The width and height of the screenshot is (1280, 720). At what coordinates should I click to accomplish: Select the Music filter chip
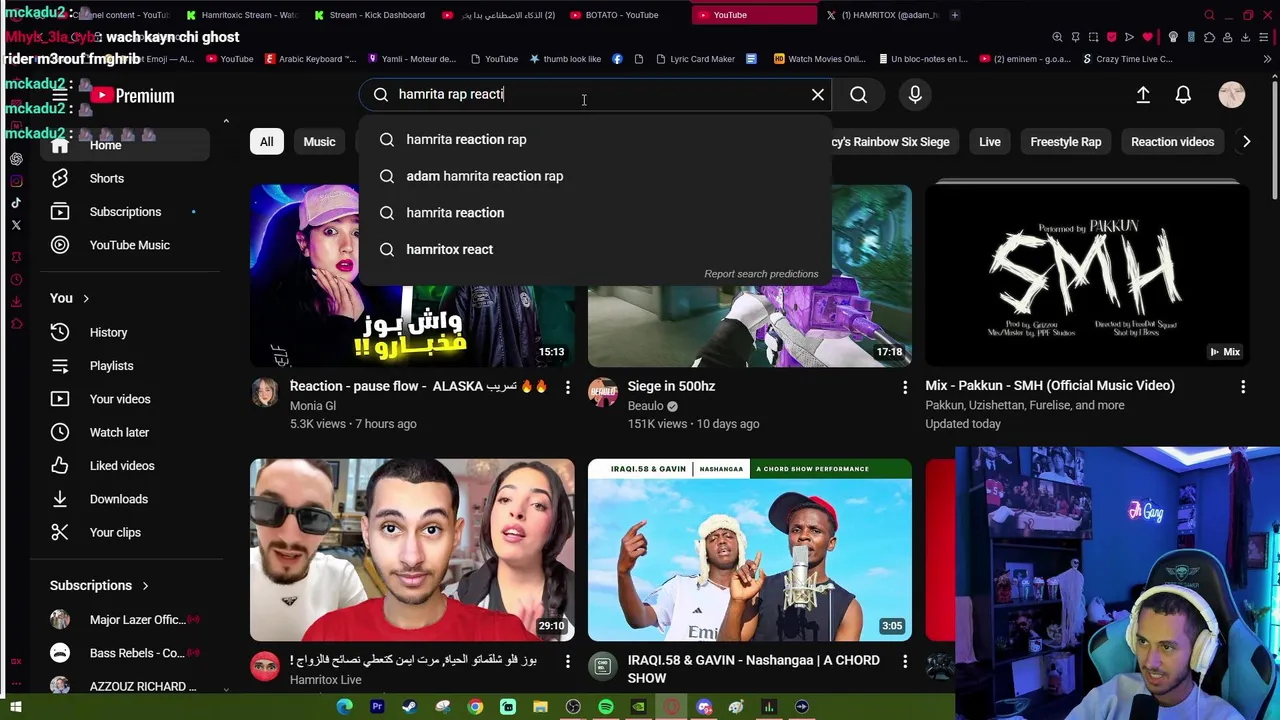(319, 142)
